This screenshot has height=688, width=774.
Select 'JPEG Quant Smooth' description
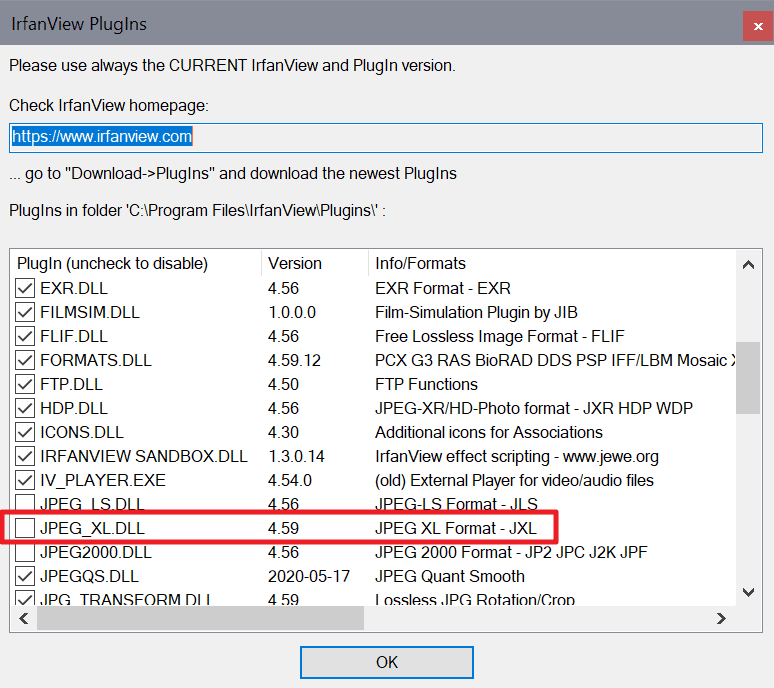click(450, 576)
